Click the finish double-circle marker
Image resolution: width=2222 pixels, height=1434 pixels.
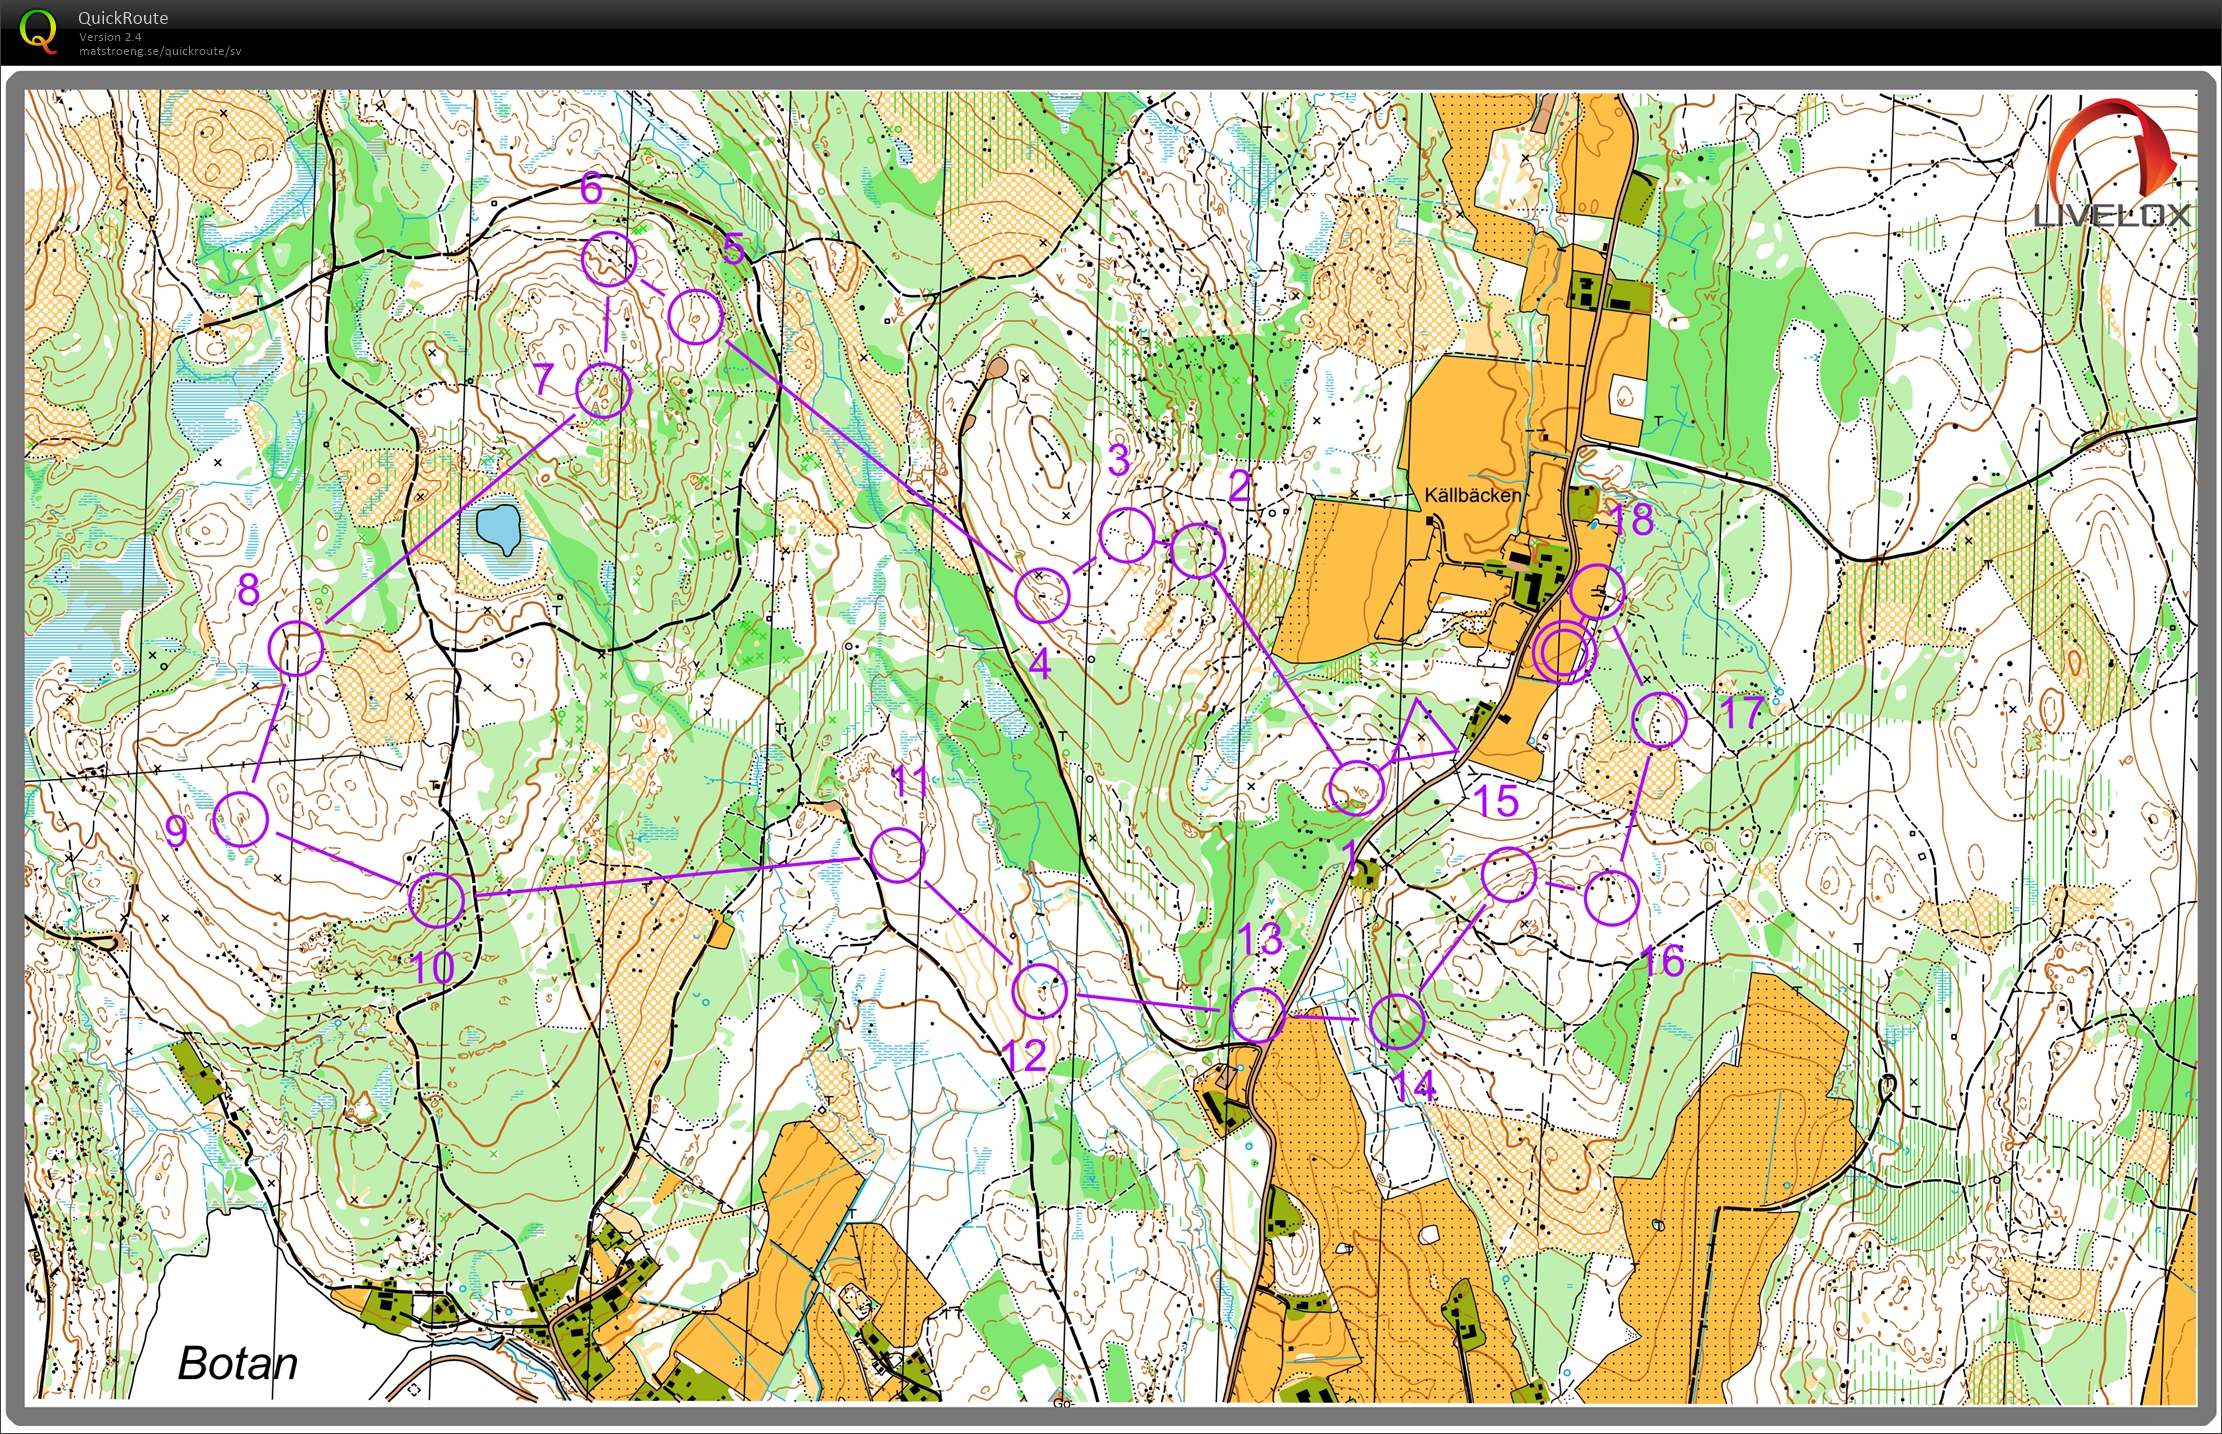point(1564,652)
